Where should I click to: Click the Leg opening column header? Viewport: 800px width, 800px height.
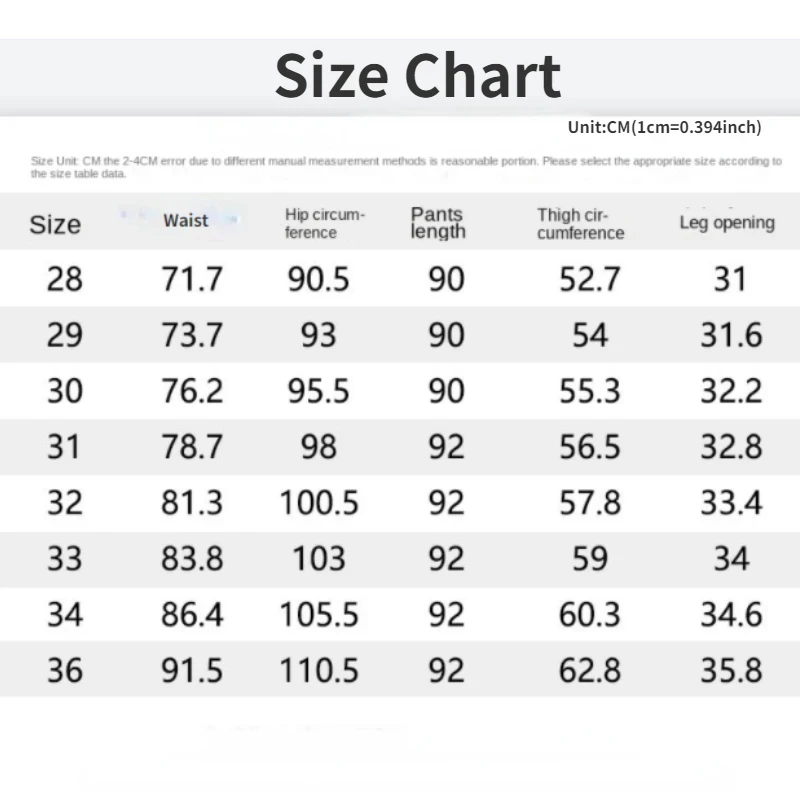pyautogui.click(x=727, y=222)
